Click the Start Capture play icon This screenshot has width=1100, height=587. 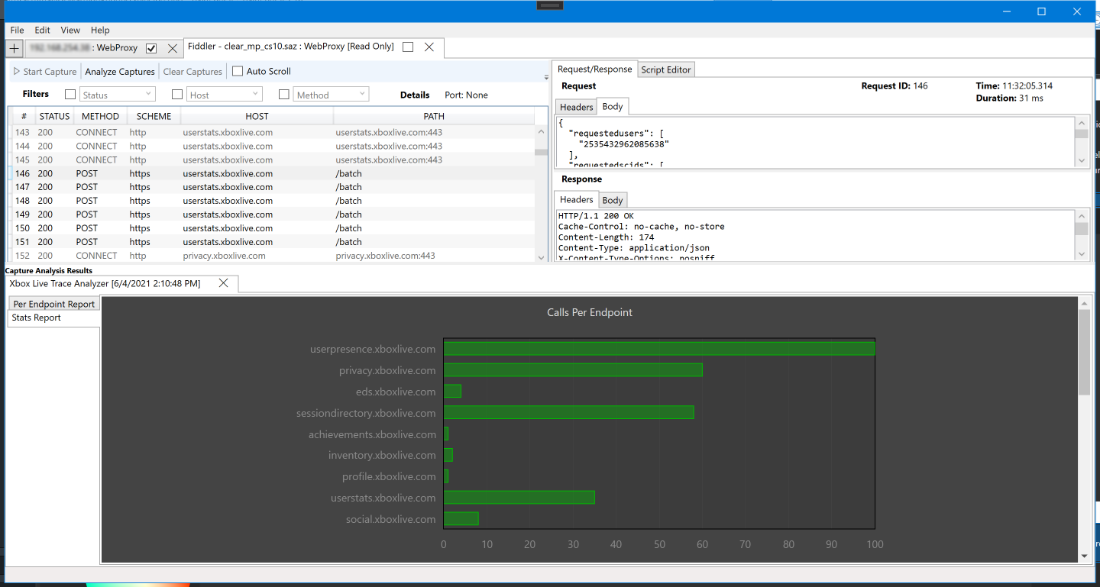pos(17,72)
